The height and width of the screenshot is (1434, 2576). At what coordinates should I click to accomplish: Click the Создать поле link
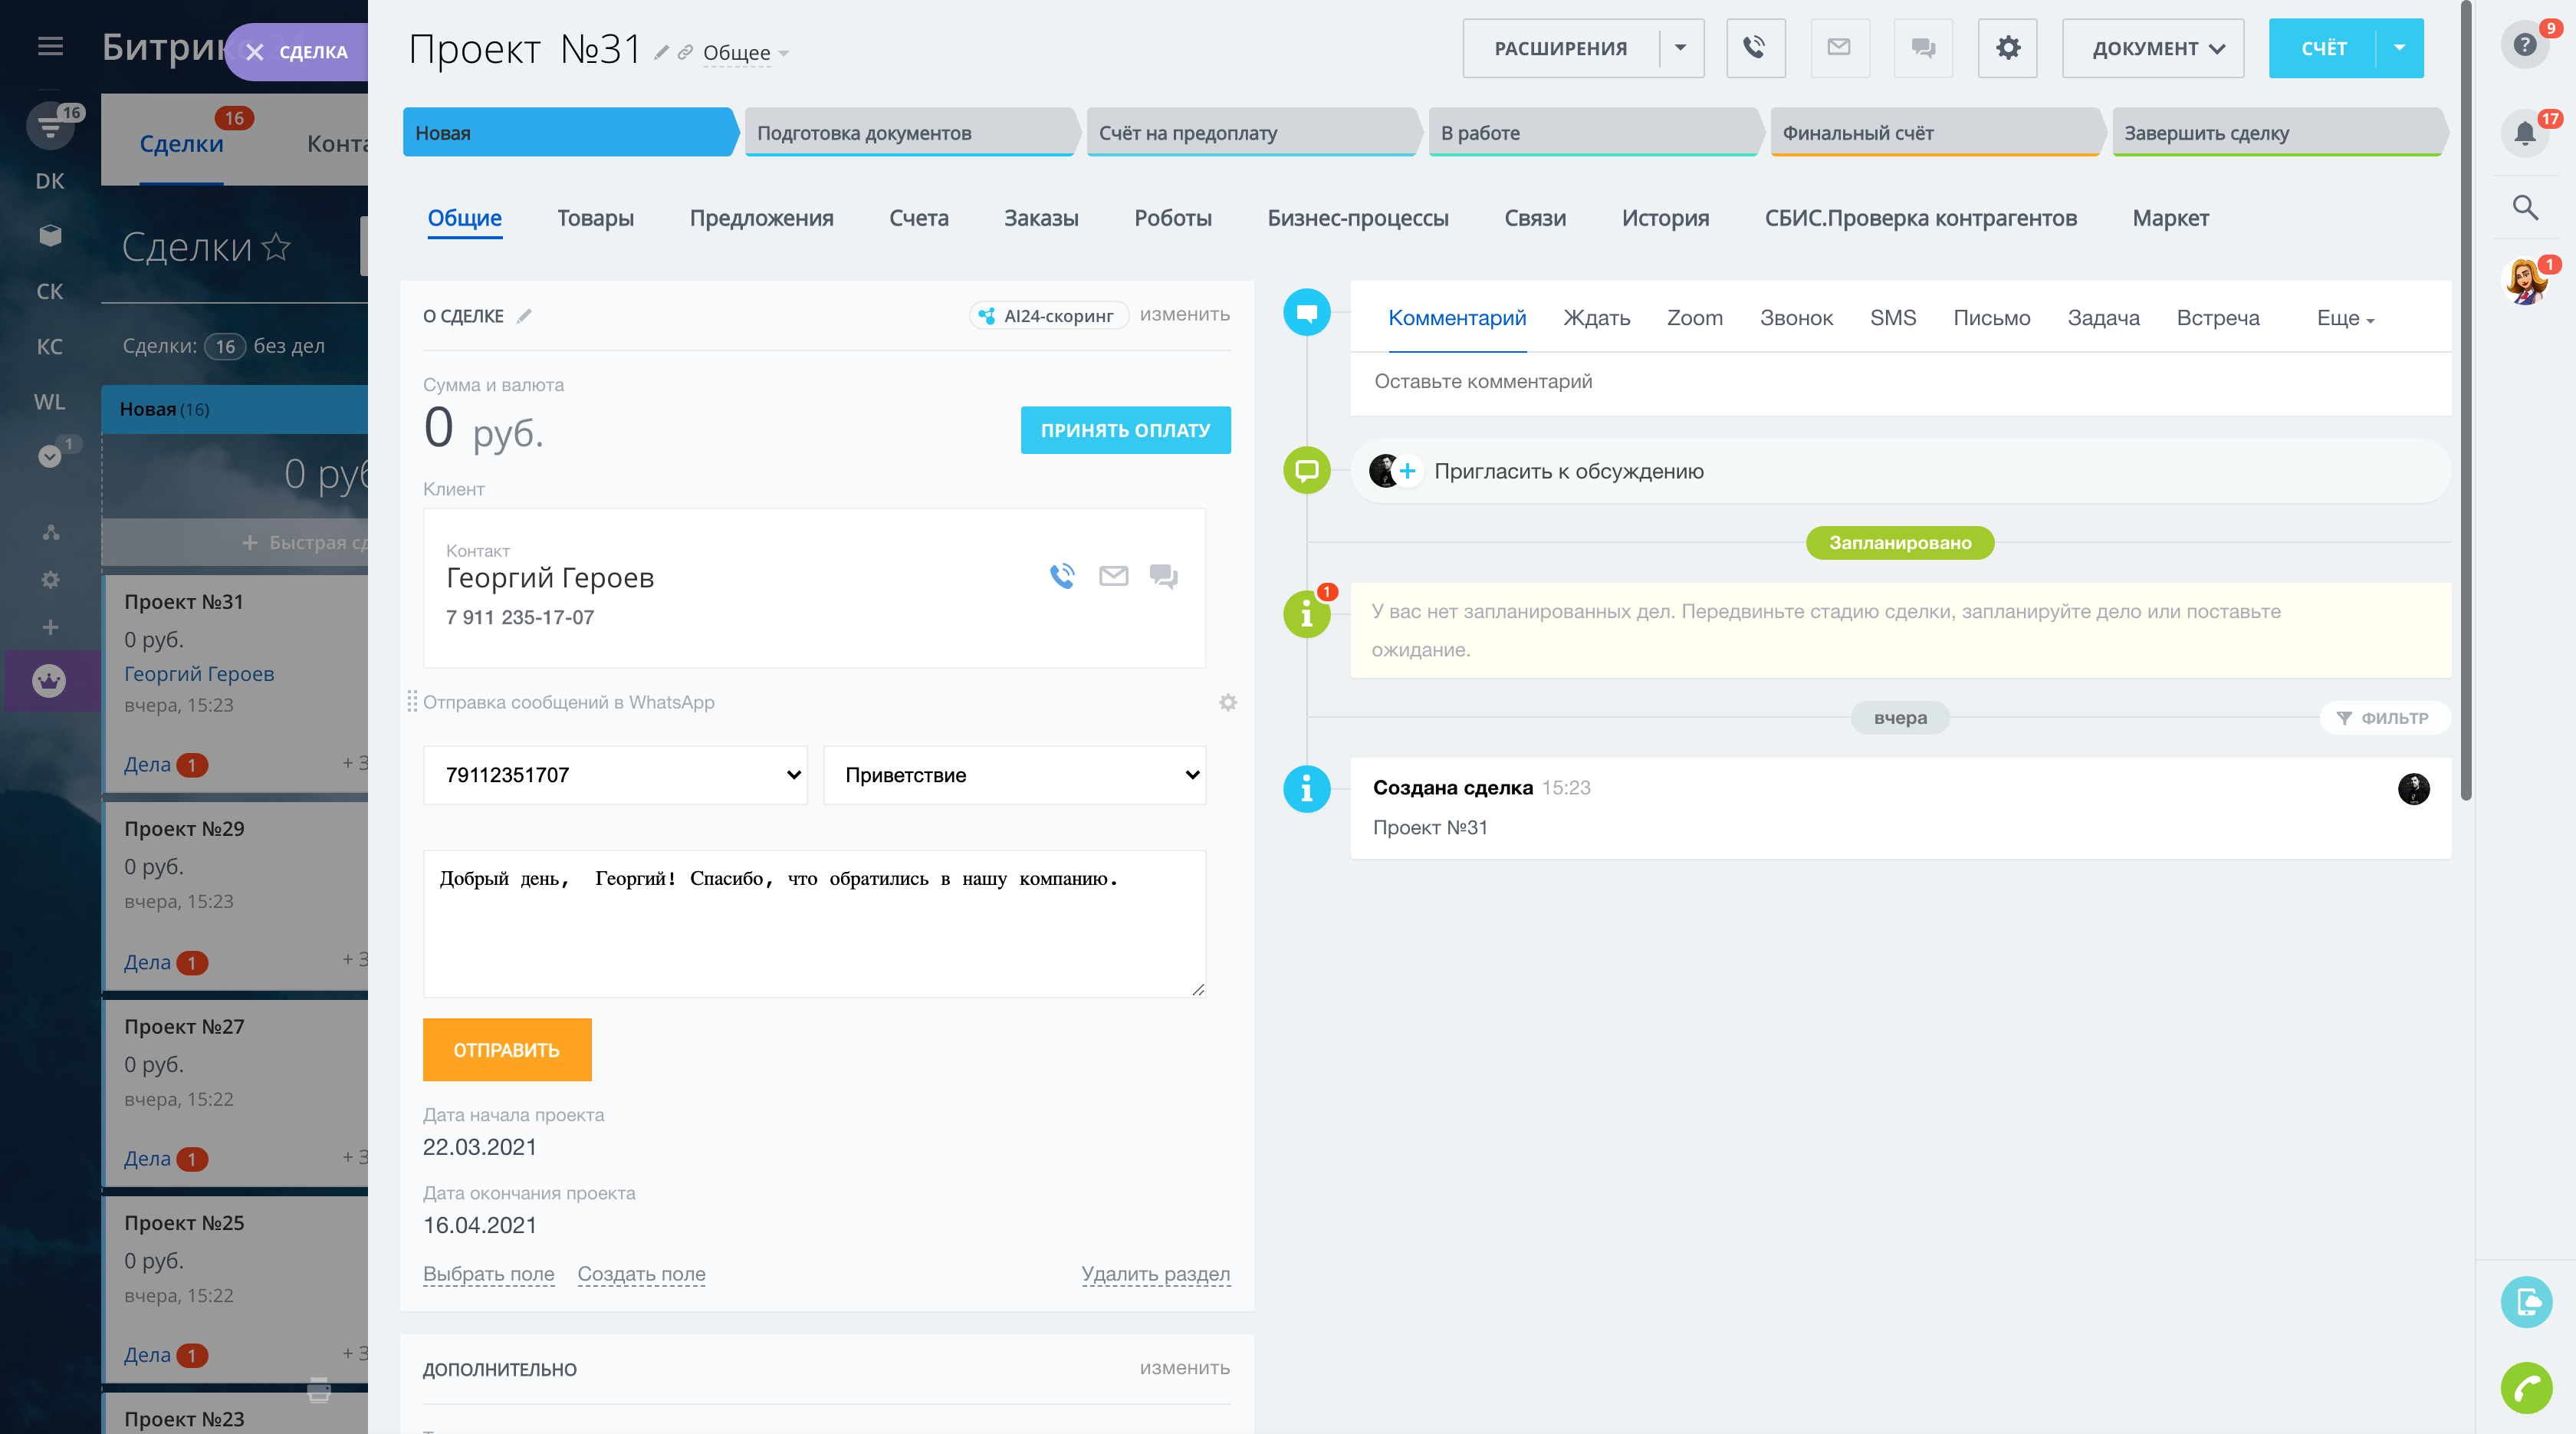coord(641,1274)
